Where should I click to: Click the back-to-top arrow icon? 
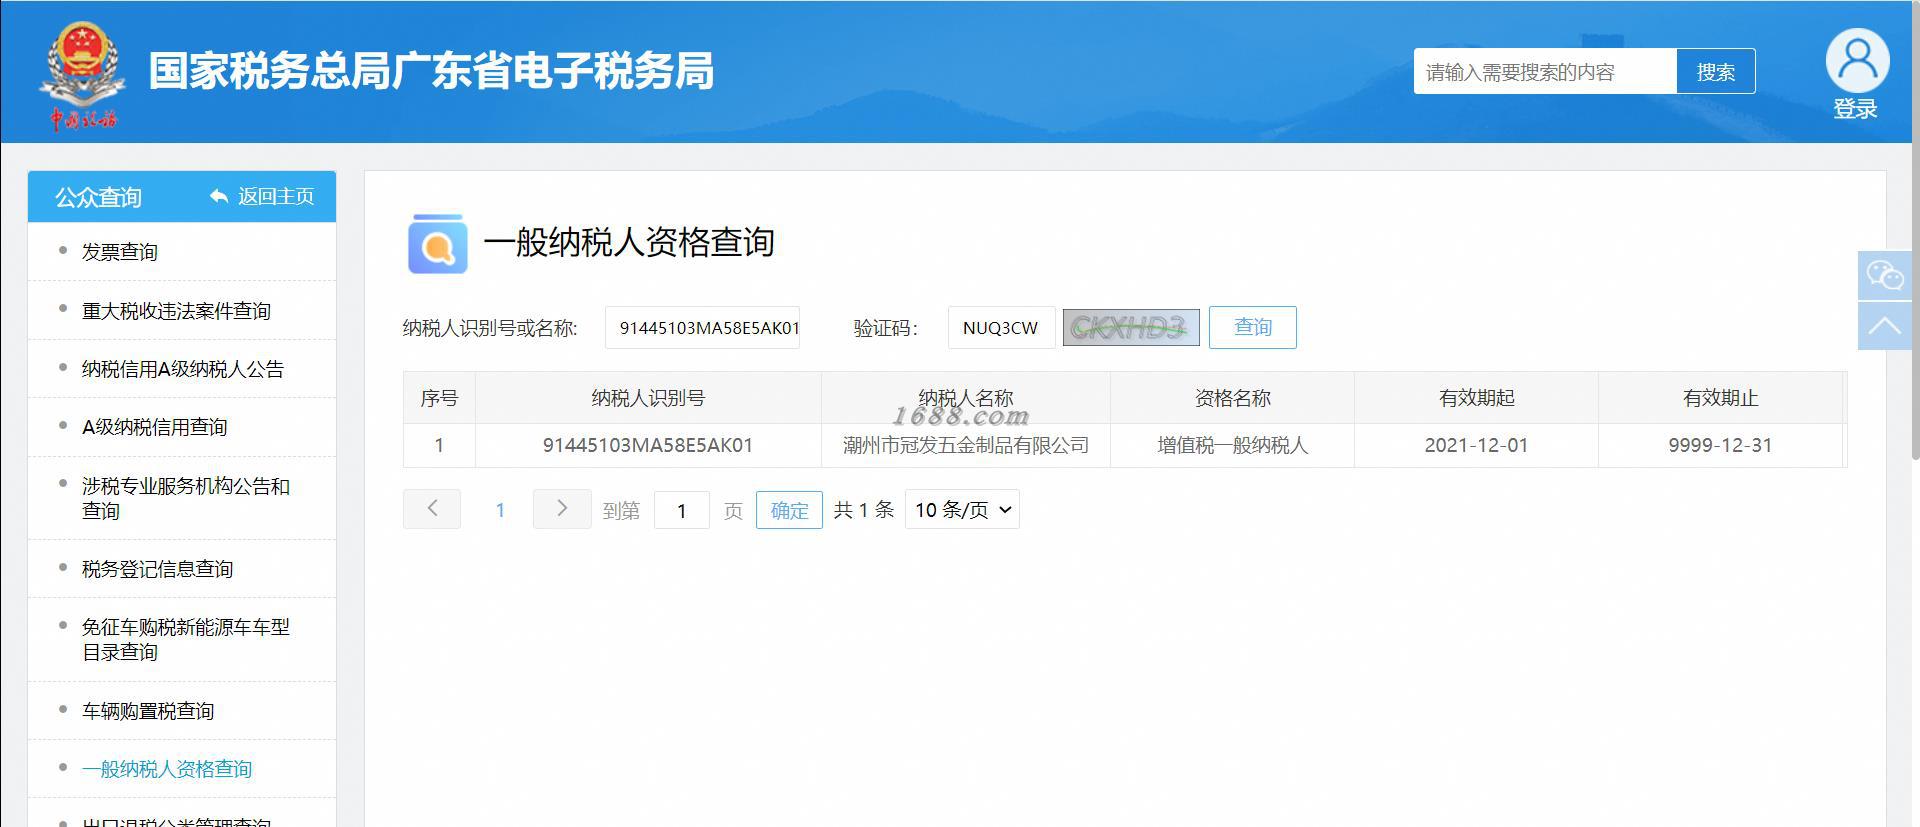point(1885,326)
